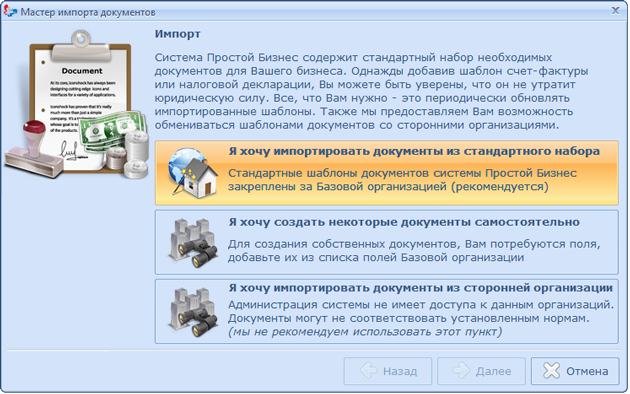
Task: Click the house and globe standard set icon
Action: coord(193,173)
